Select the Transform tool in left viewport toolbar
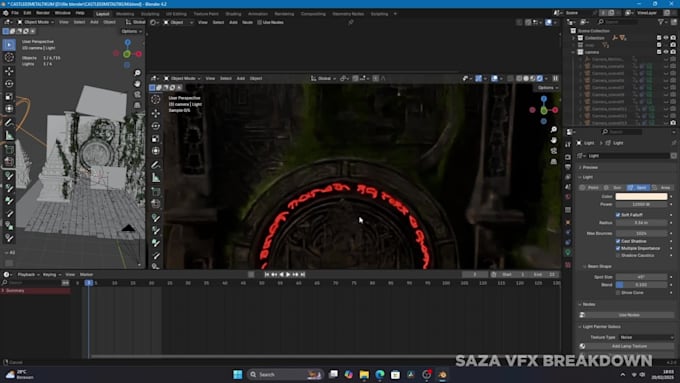Viewport: 680px width, 383px height. [9, 109]
